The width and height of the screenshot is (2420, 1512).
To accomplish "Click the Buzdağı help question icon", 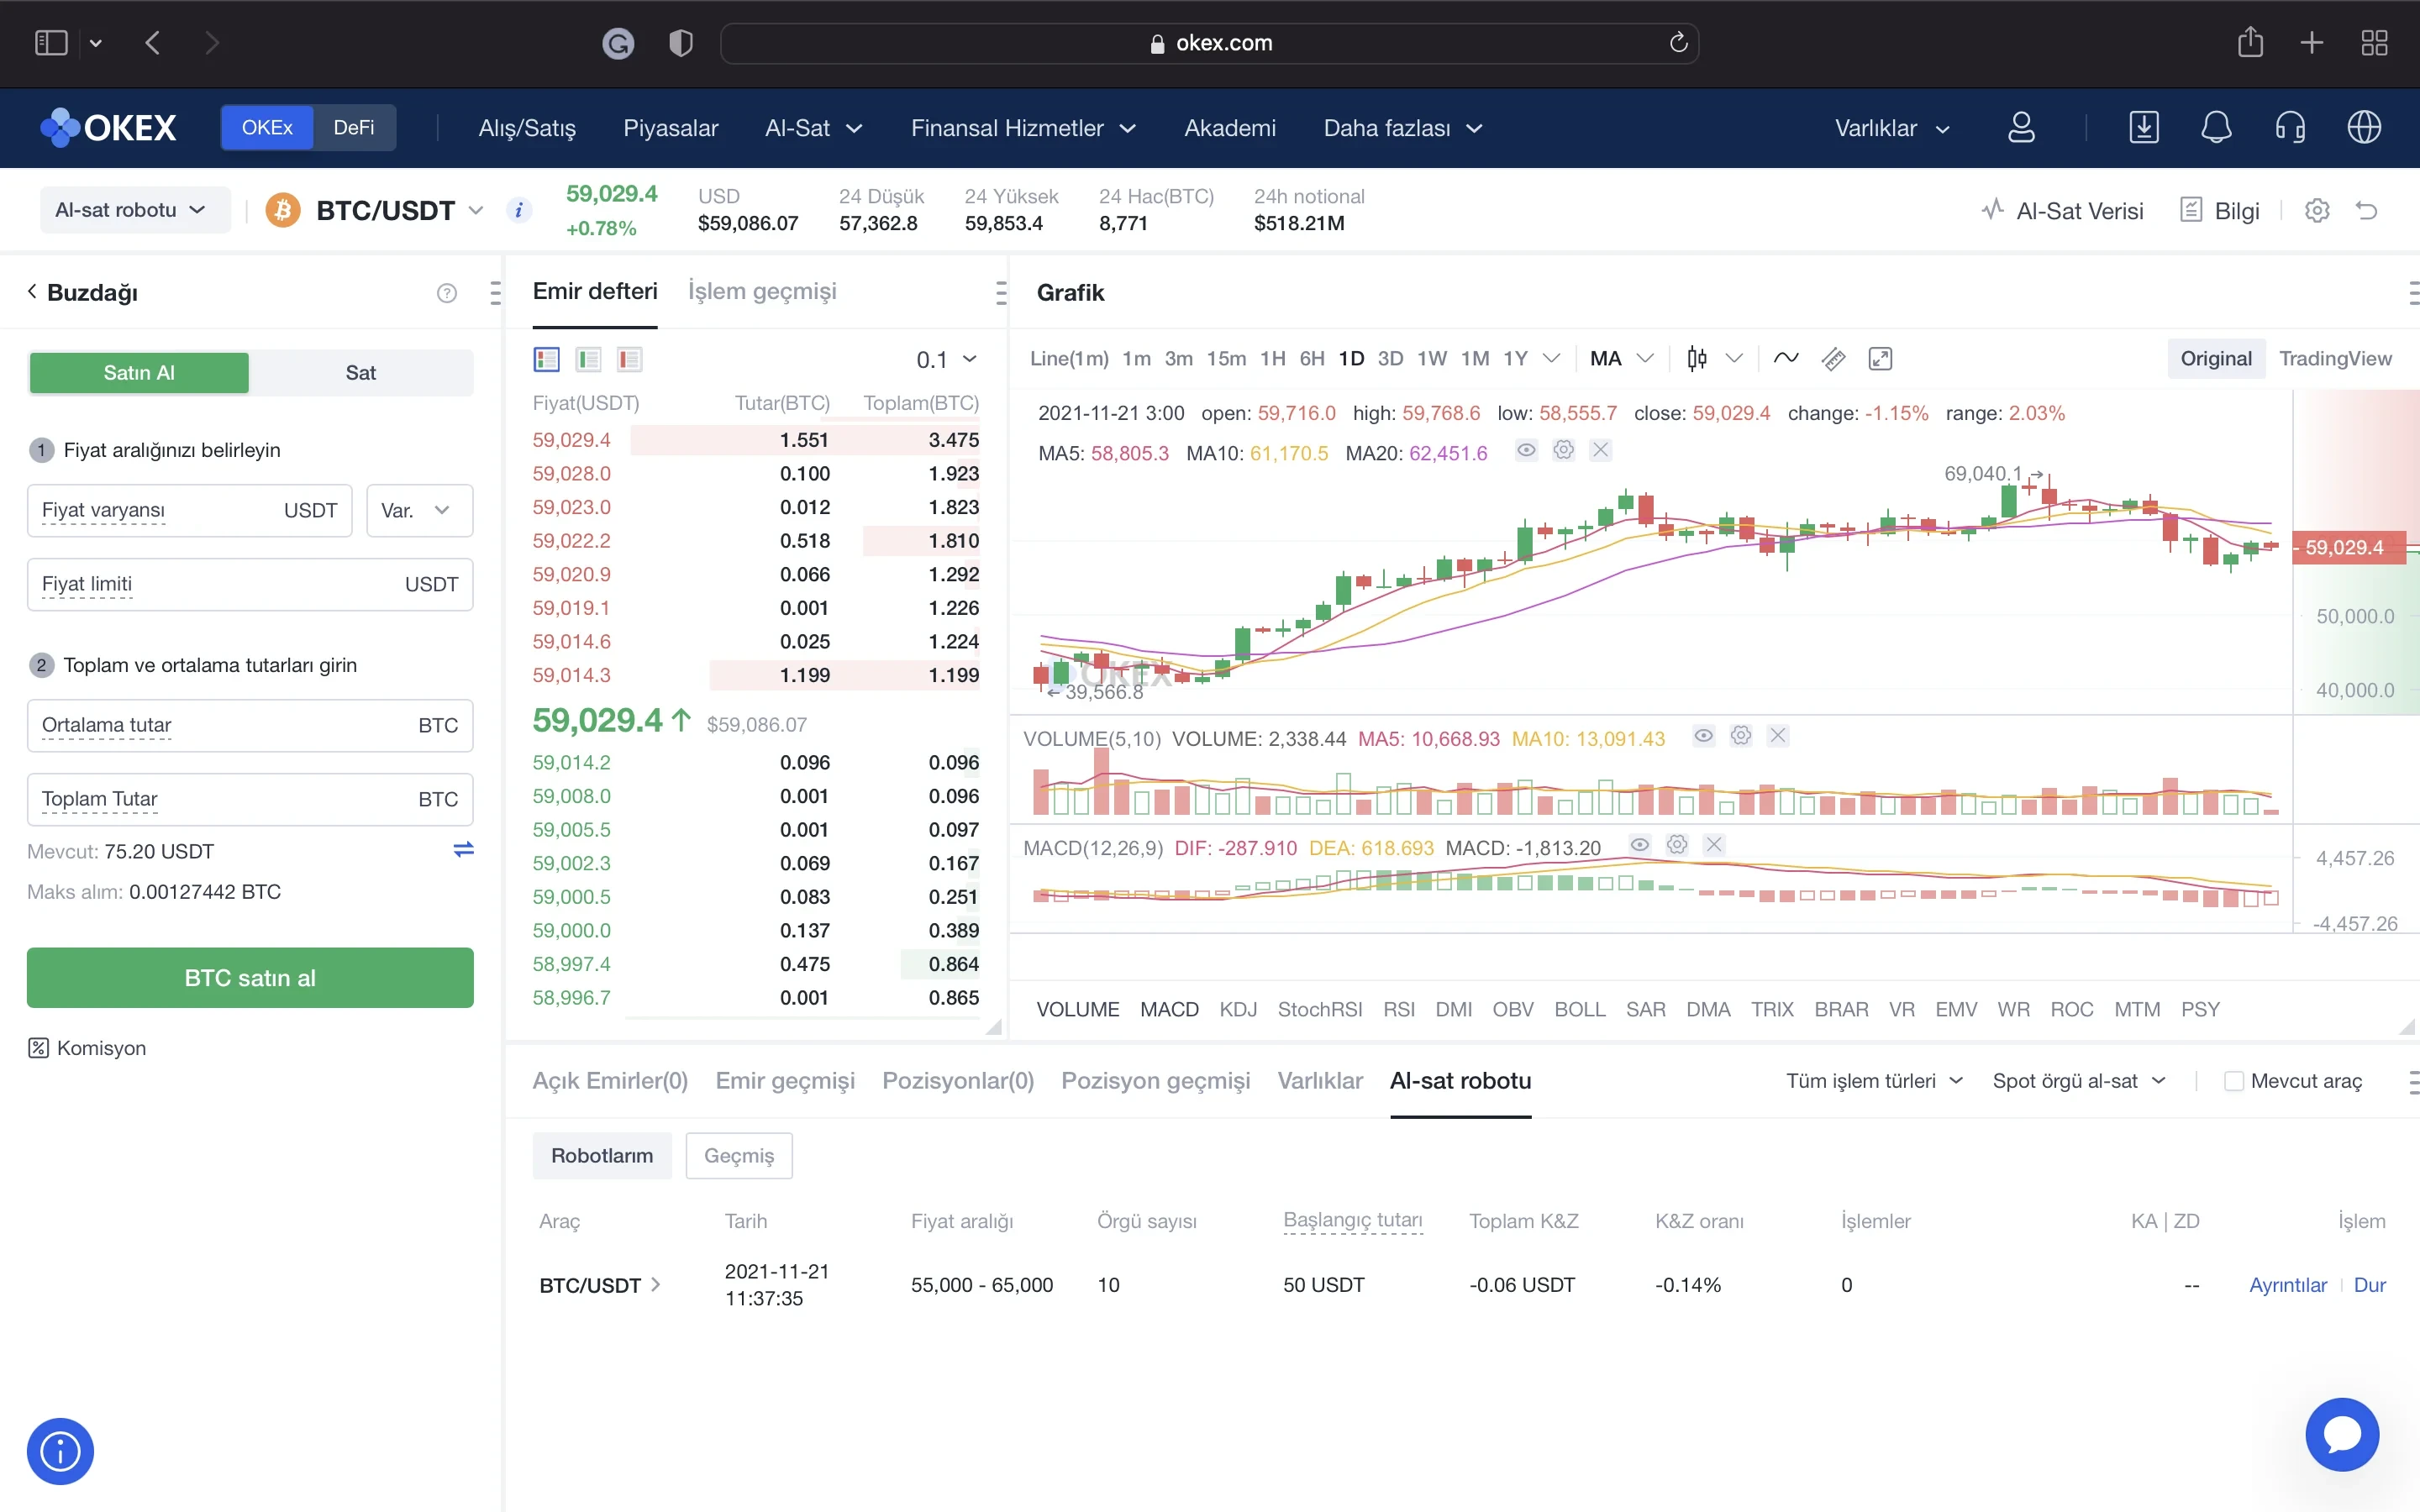I will [447, 293].
